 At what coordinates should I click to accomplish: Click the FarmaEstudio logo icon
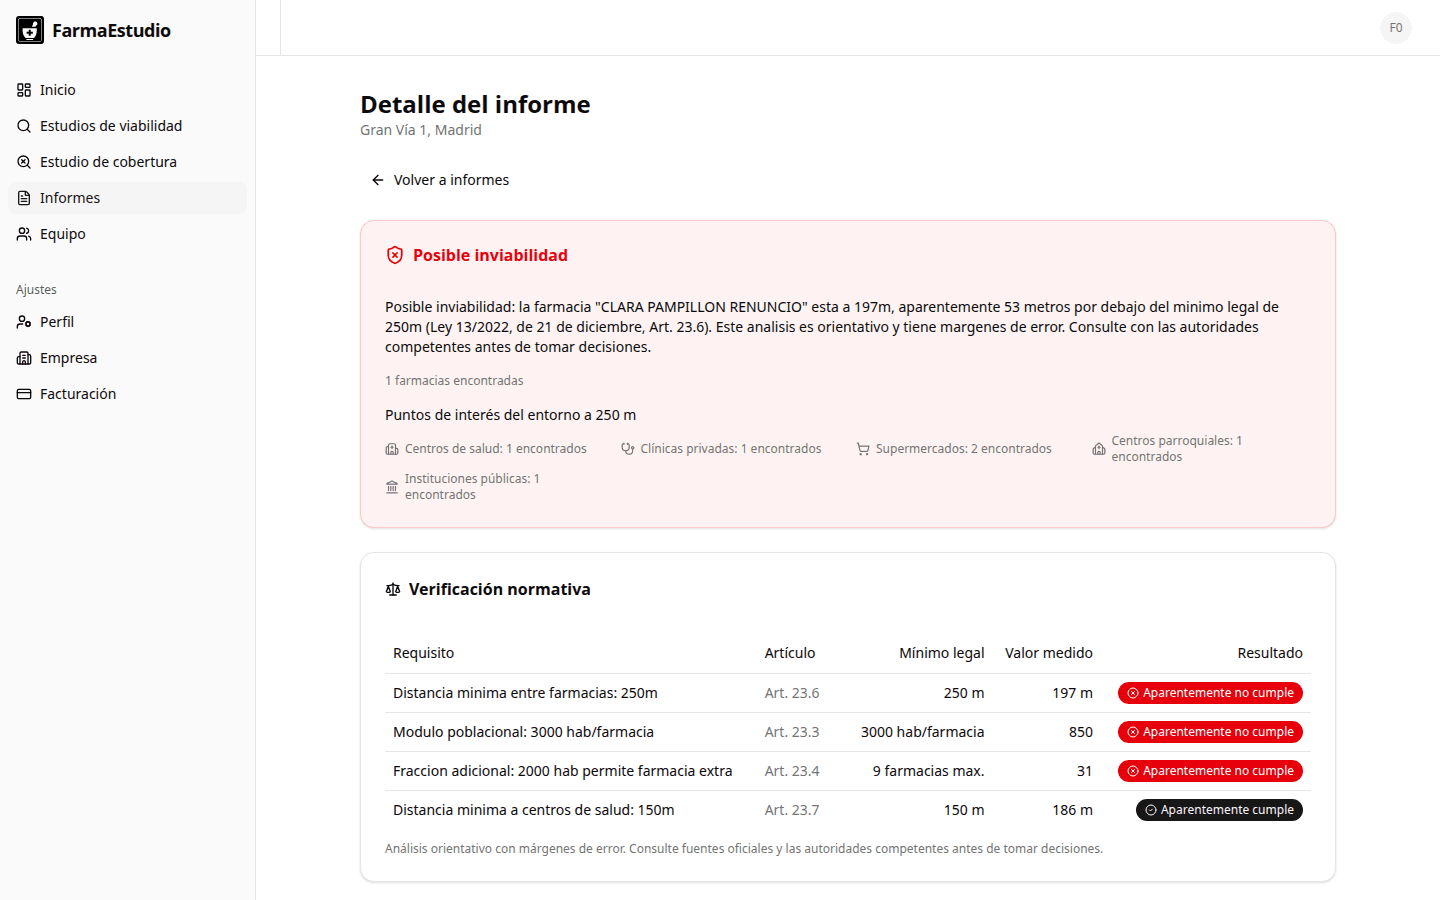click(x=29, y=30)
